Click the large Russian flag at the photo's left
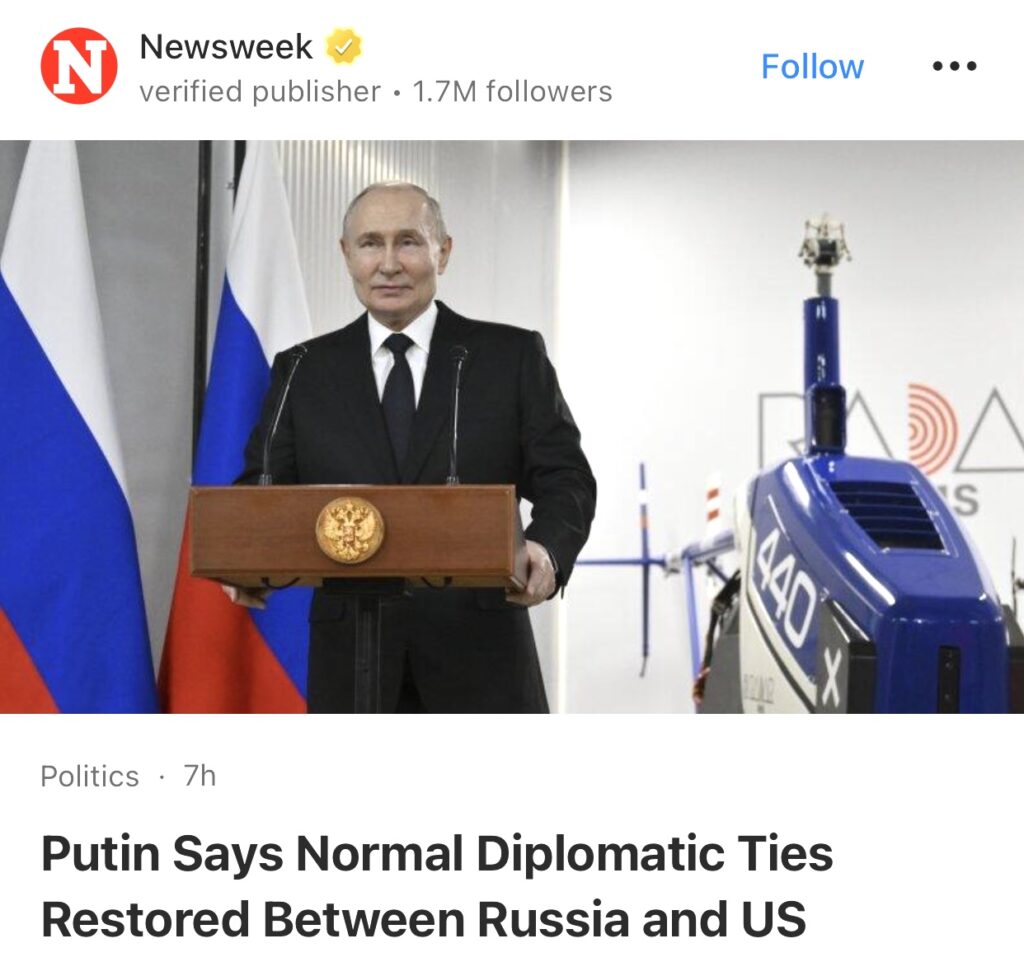 pos(72,428)
